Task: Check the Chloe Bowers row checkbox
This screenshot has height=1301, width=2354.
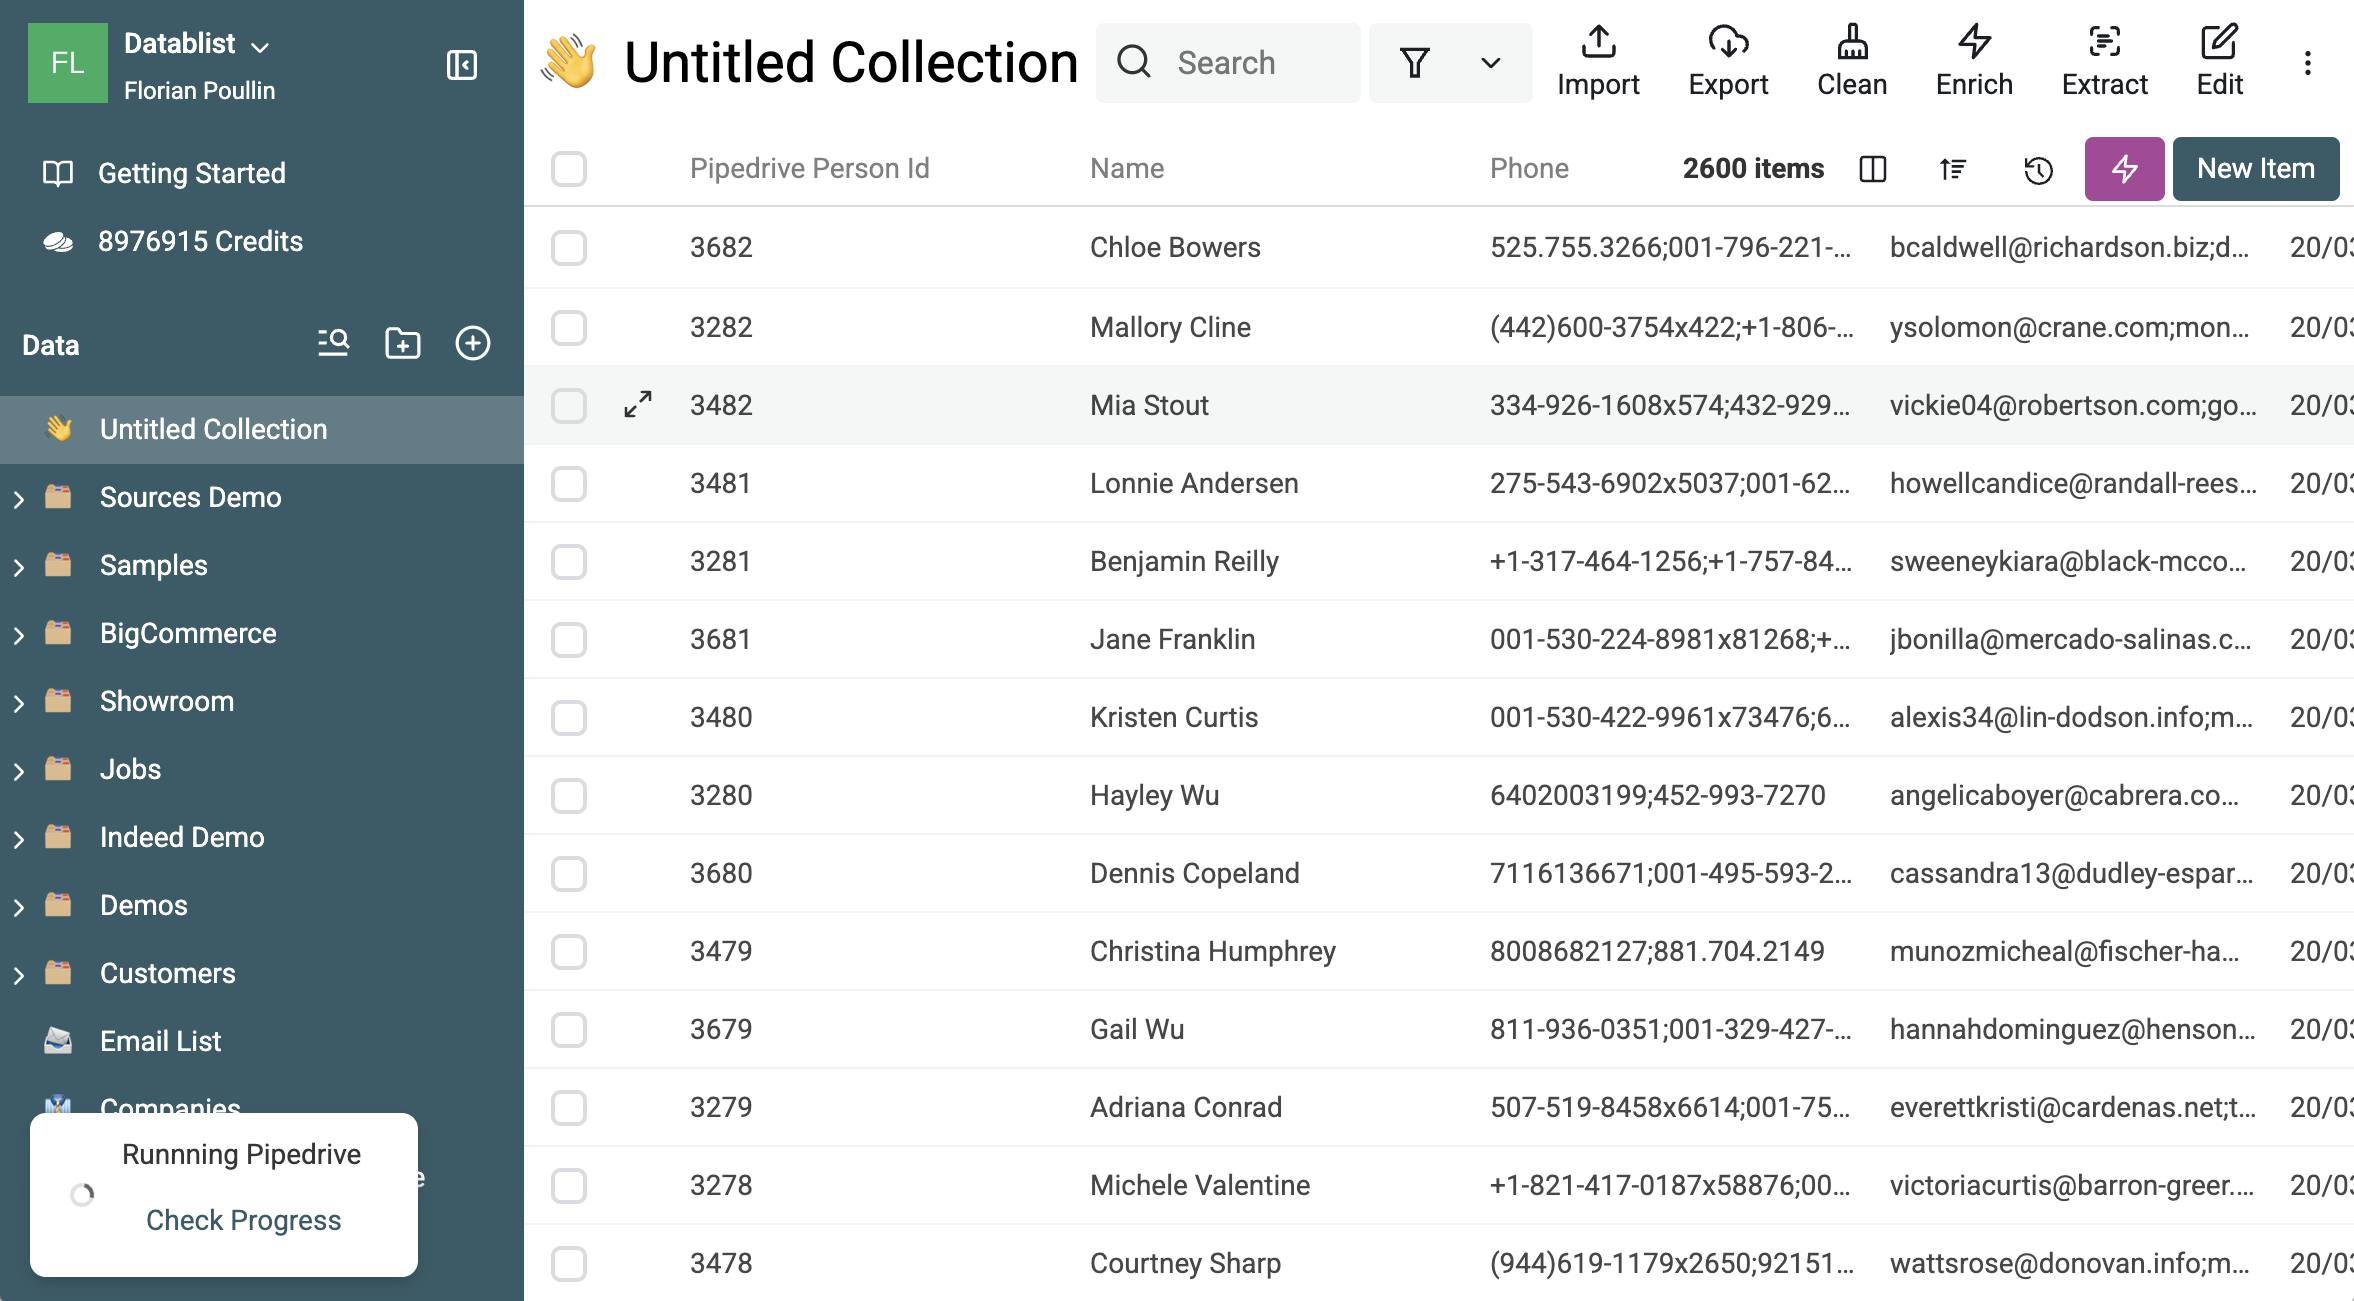Action: (569, 248)
